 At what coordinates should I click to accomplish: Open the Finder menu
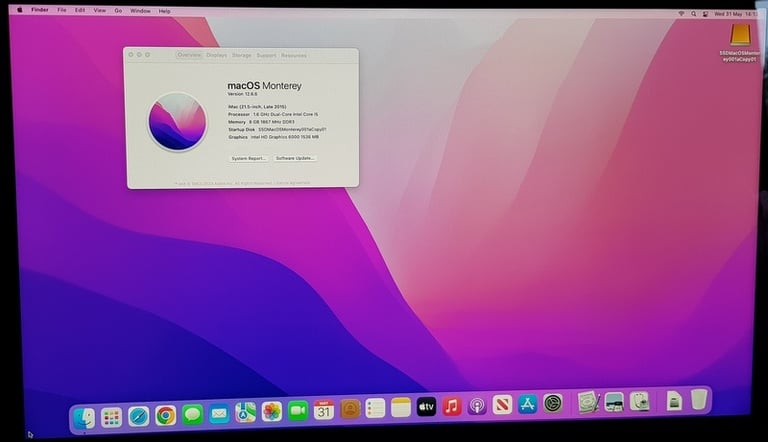coord(40,10)
